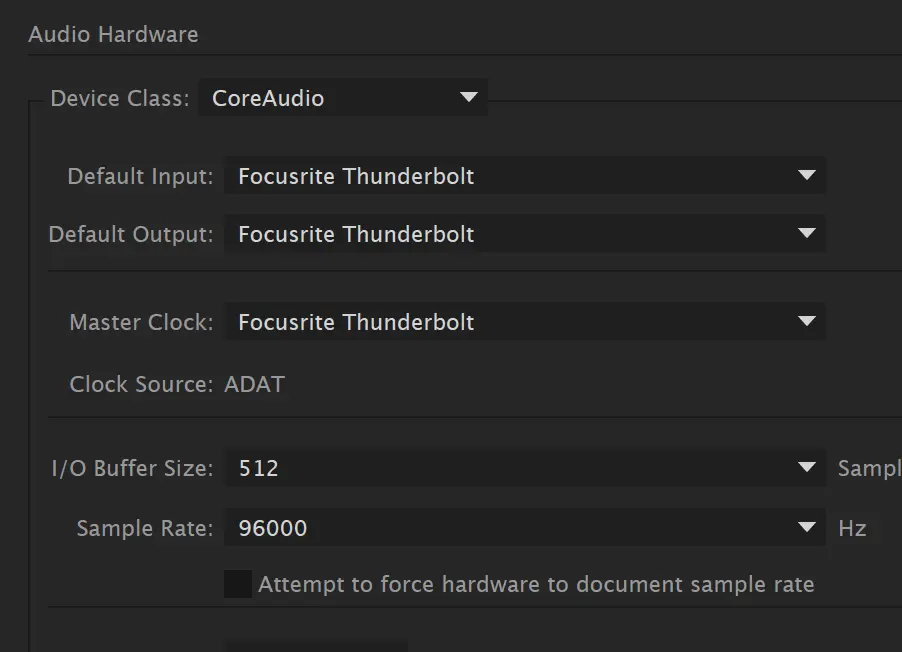
Task: Click the Default Output dropdown arrow
Action: tap(807, 233)
